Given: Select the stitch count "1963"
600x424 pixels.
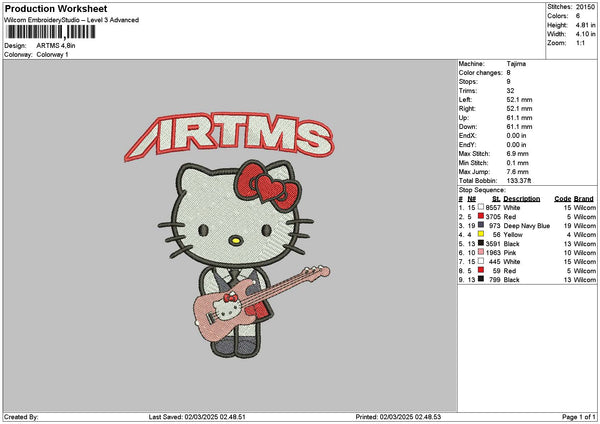Looking at the screenshot, I should [x=493, y=253].
